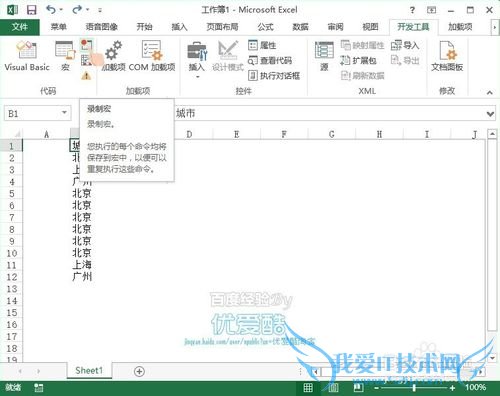Open COM 加载项 dialog
Viewport: 500px width, 396px height.
tap(152, 55)
